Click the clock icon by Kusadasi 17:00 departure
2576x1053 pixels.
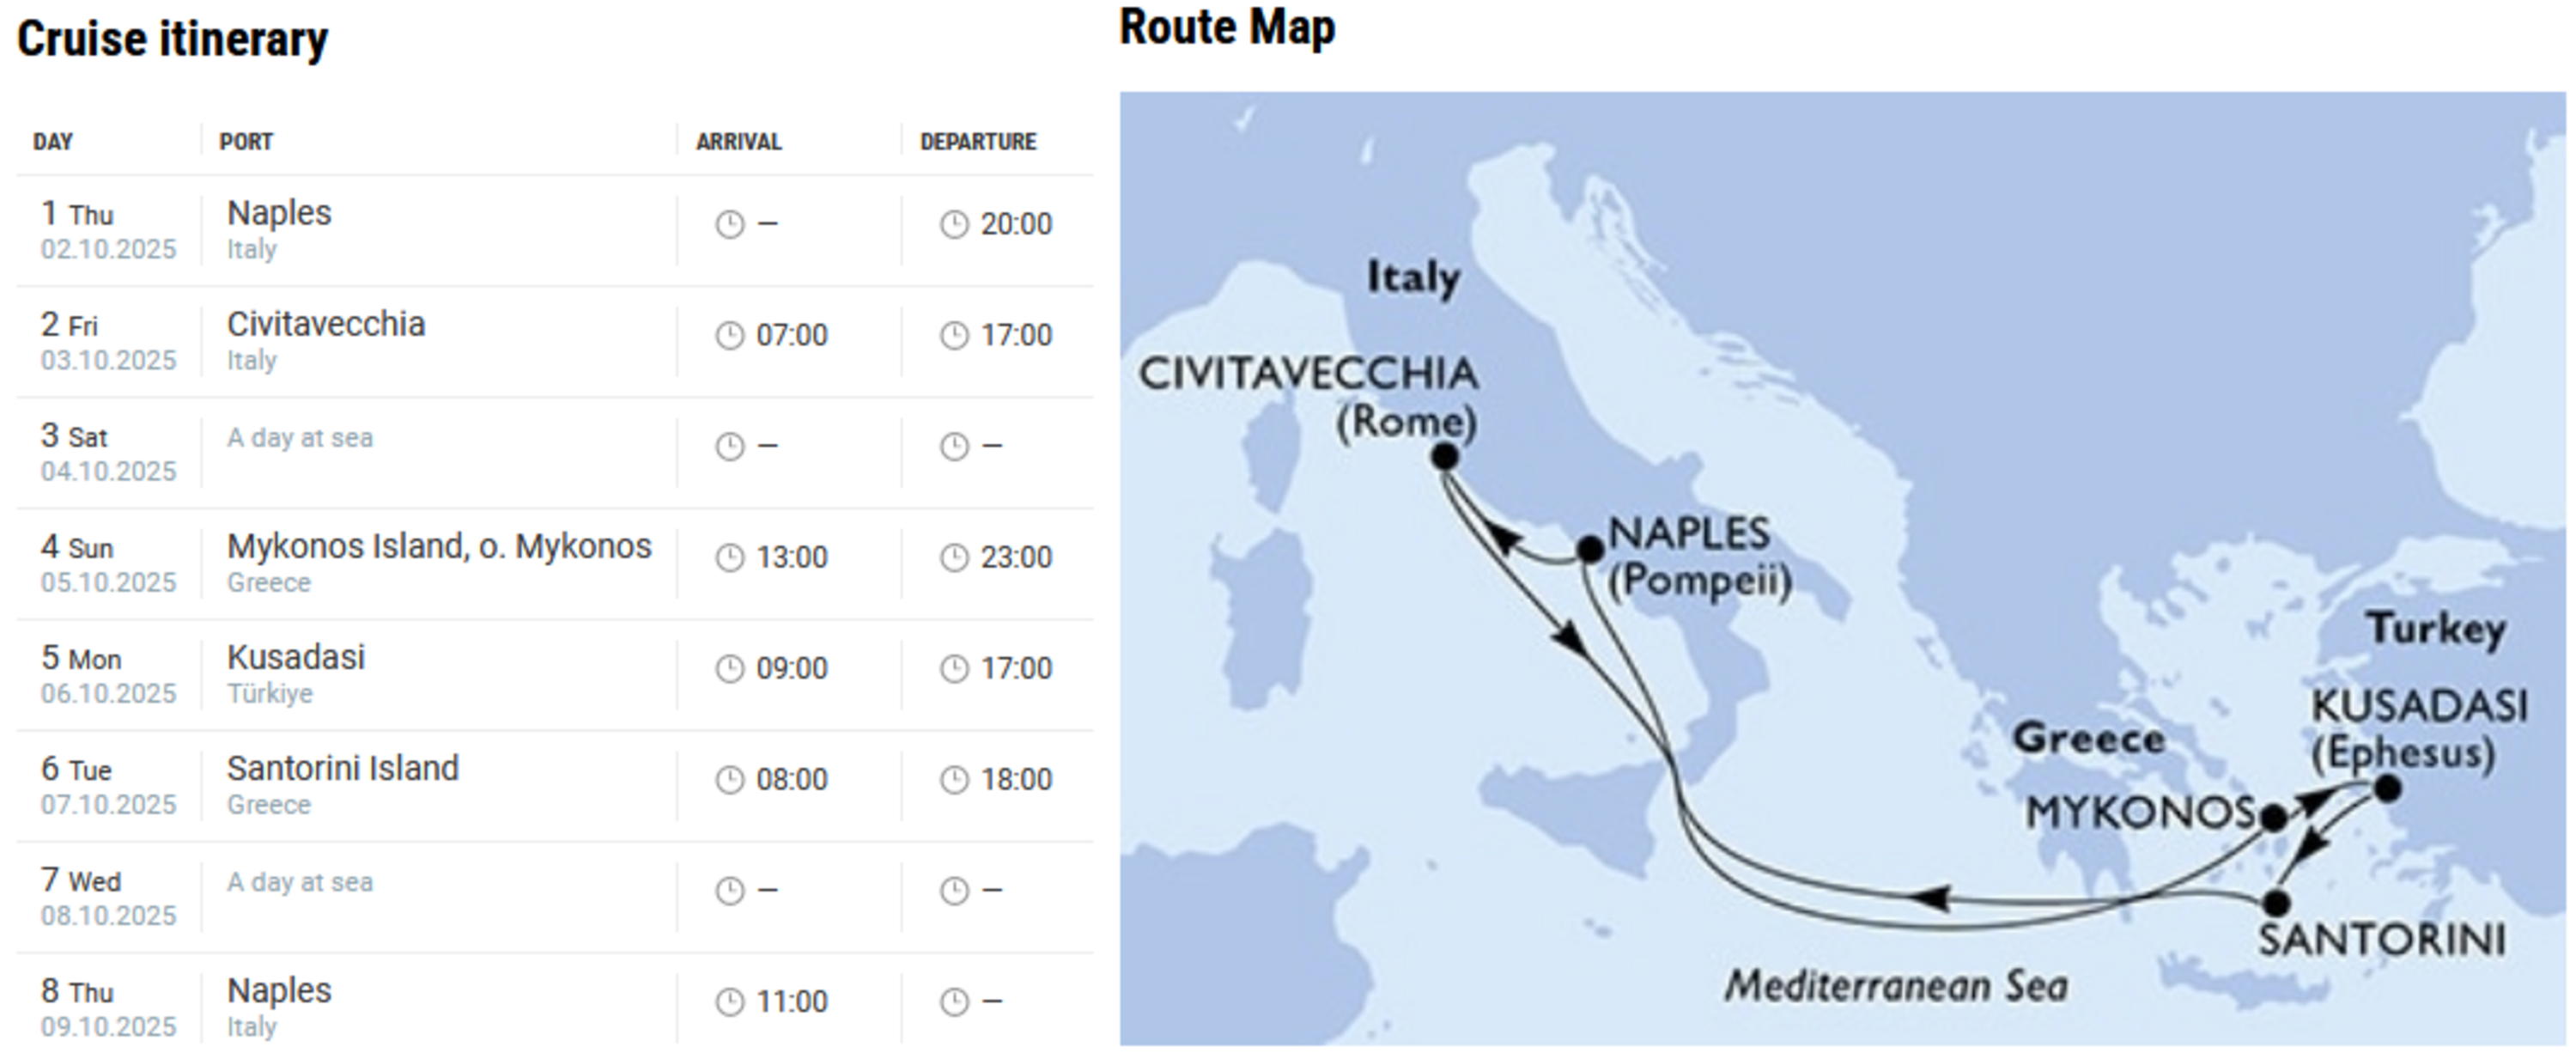[x=954, y=668]
